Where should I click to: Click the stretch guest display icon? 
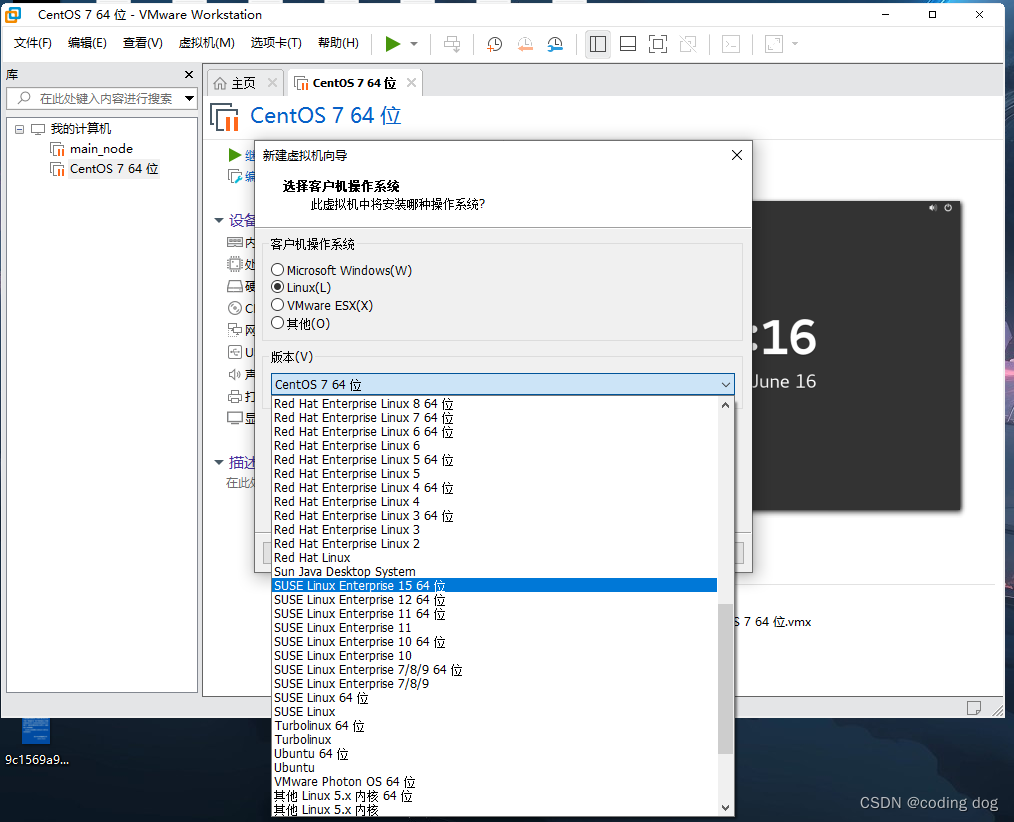pos(773,44)
